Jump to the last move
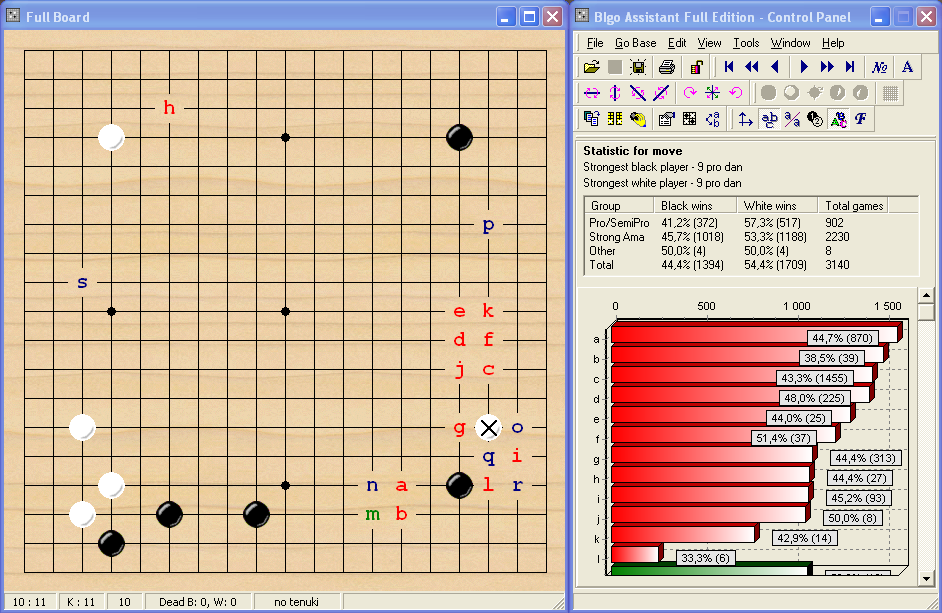Image resolution: width=942 pixels, height=613 pixels. [849, 67]
